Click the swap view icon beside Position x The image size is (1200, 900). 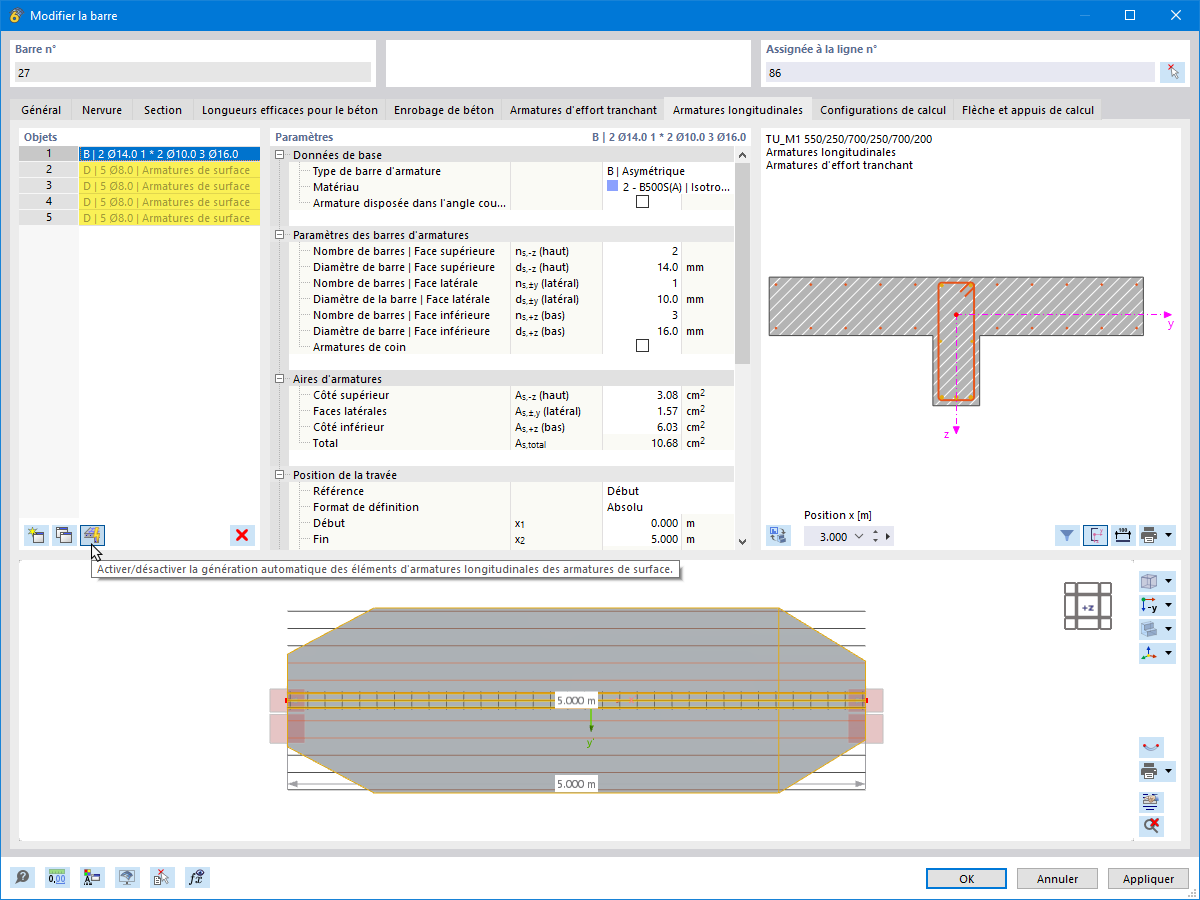778,536
